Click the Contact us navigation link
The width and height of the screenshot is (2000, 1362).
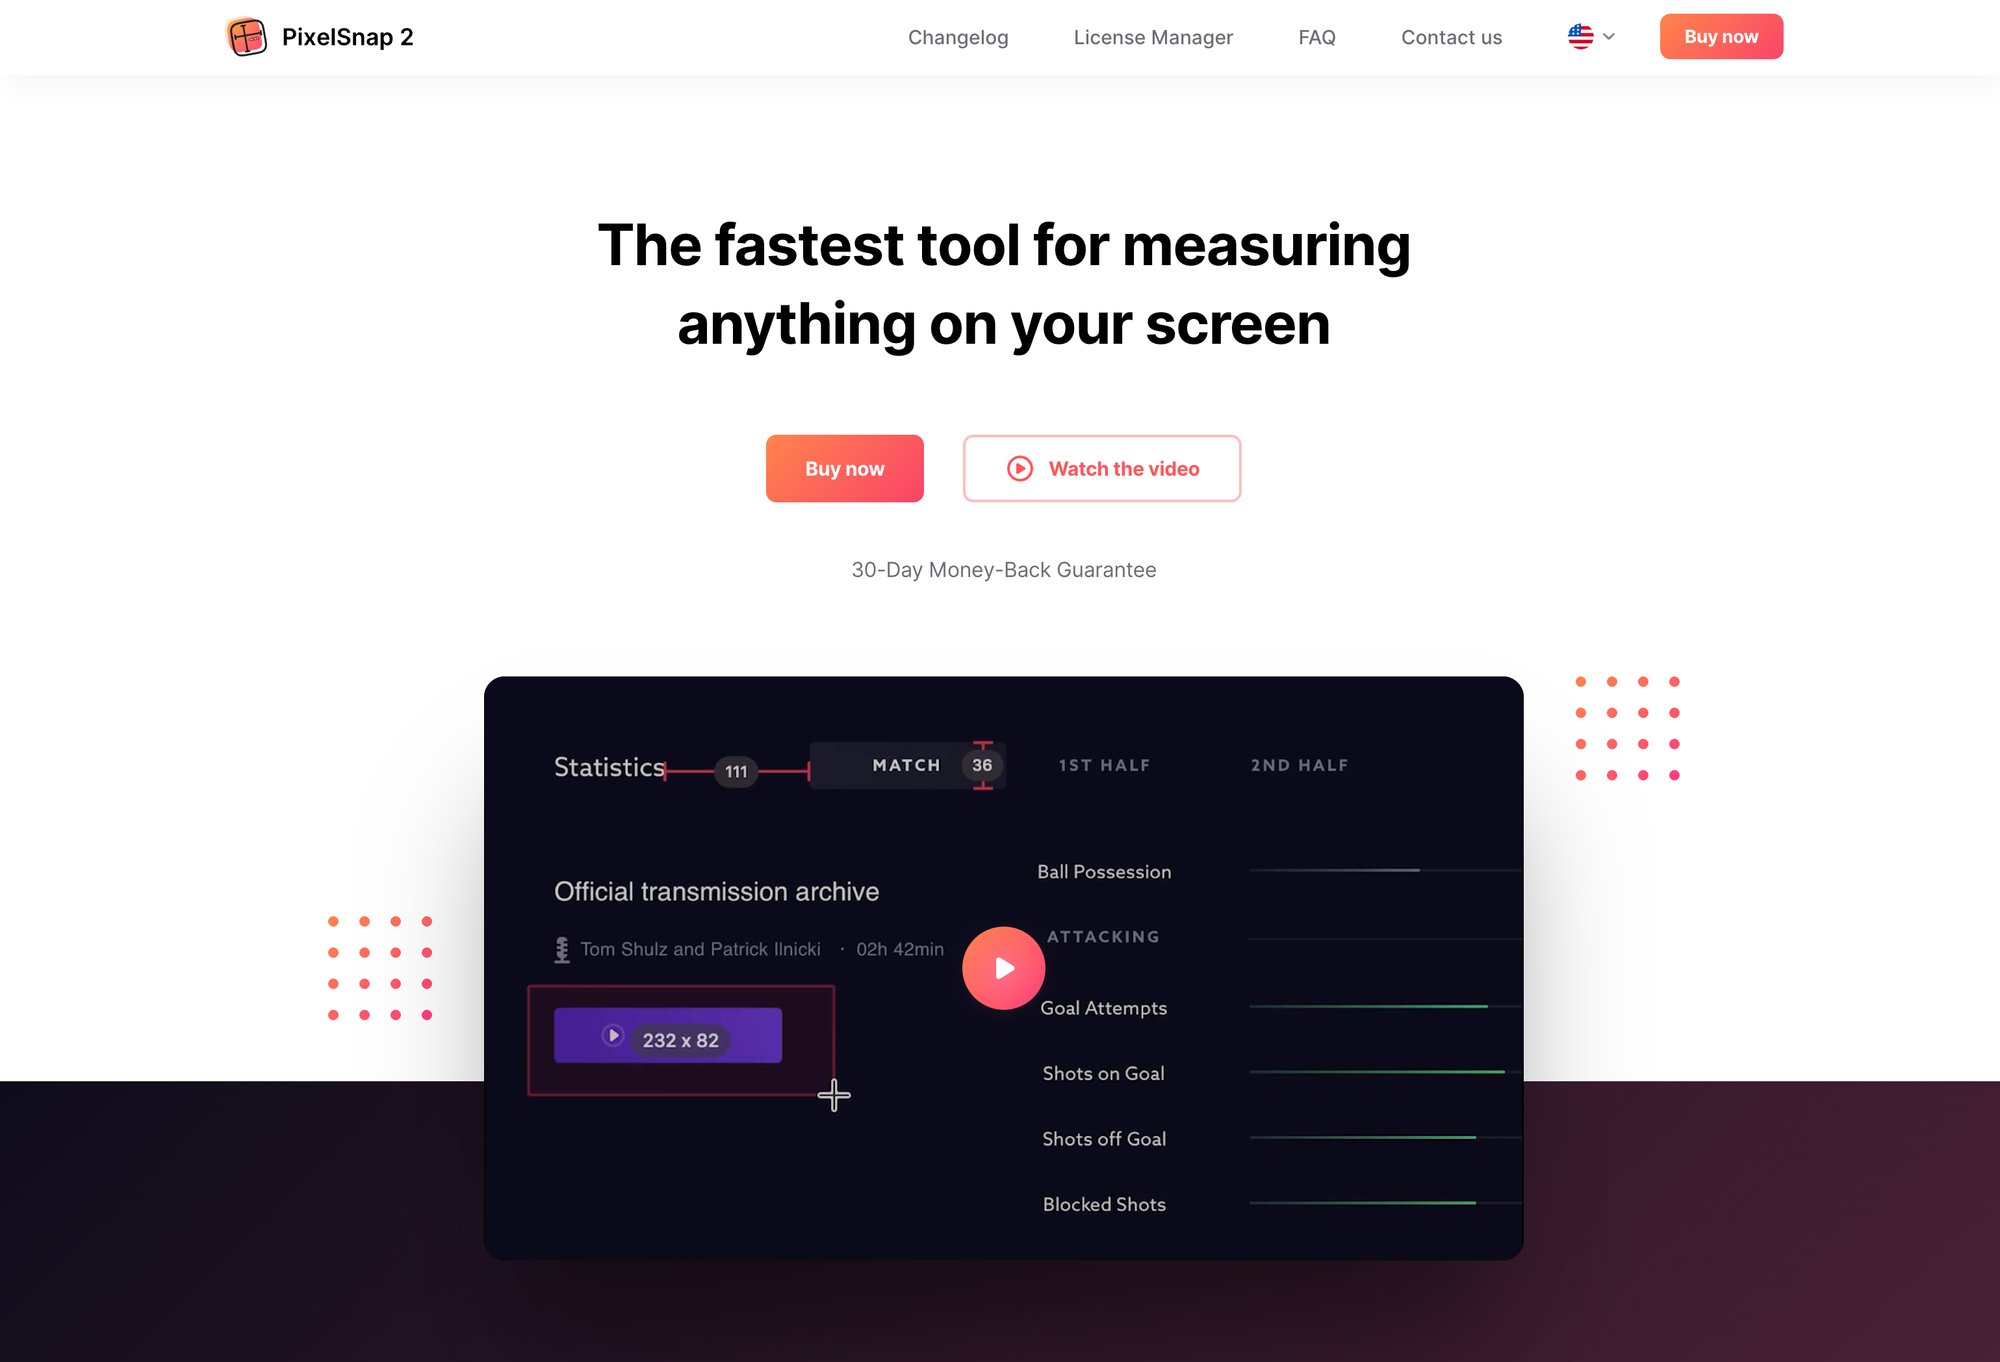(1450, 36)
